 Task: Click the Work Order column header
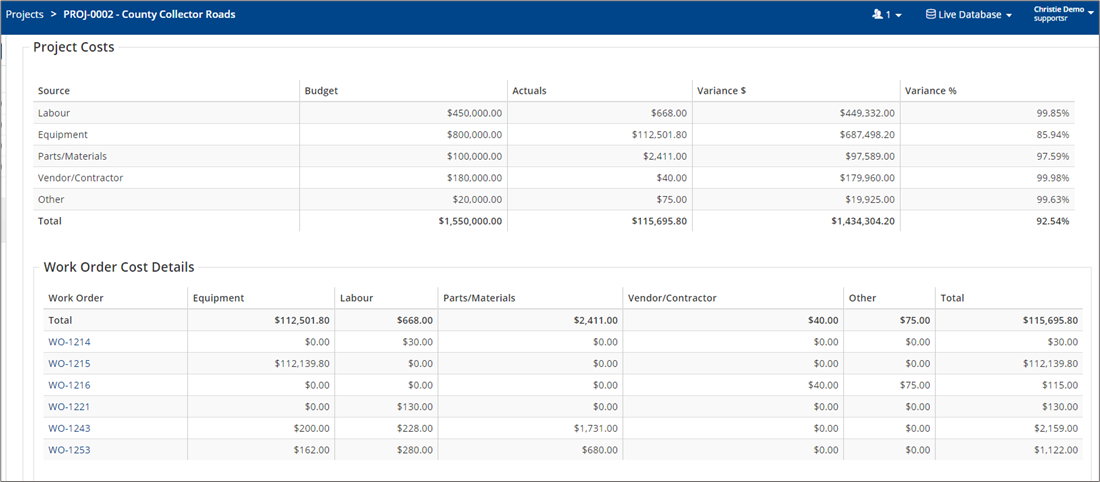(76, 297)
